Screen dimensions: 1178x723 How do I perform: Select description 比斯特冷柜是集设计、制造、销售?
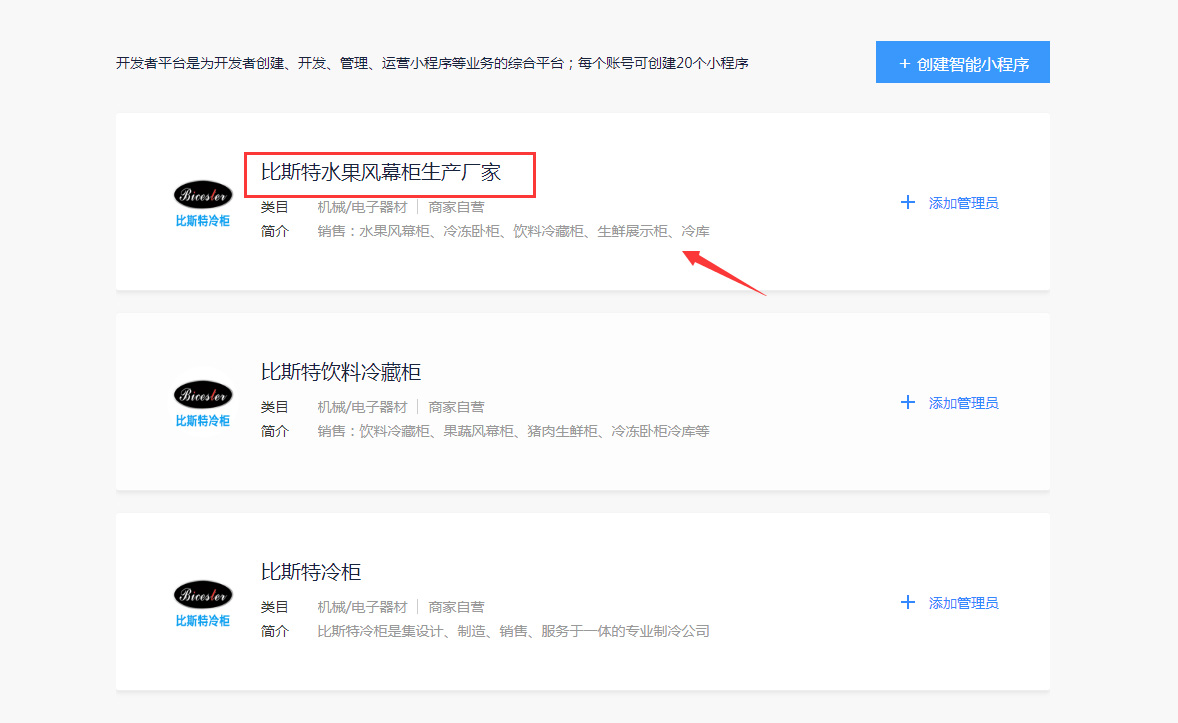coord(421,631)
